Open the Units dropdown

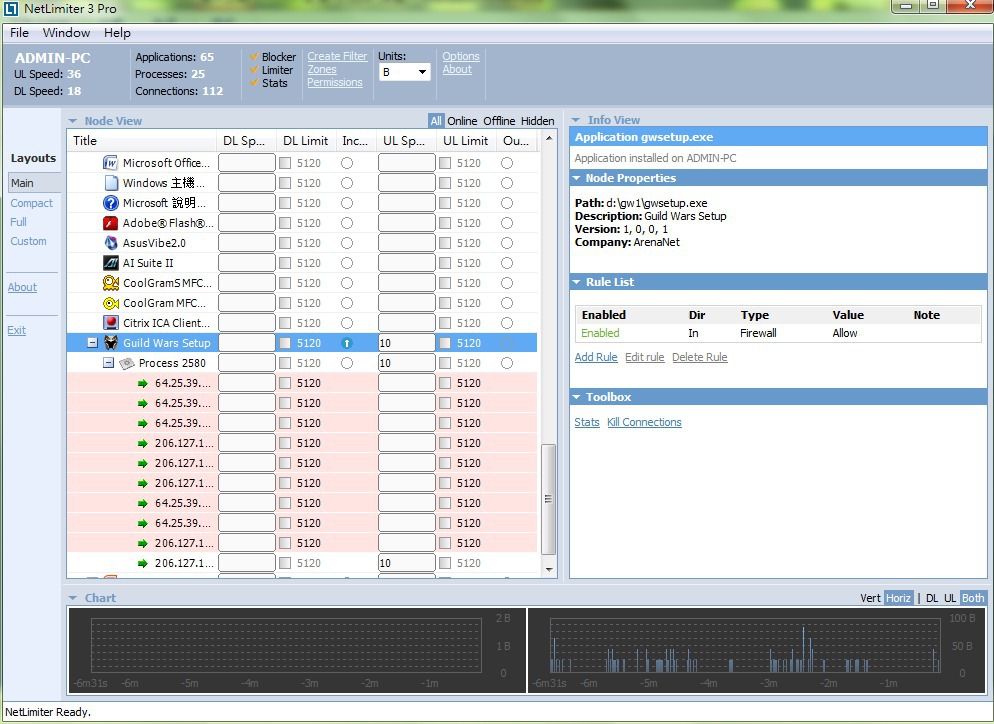pyautogui.click(x=404, y=72)
